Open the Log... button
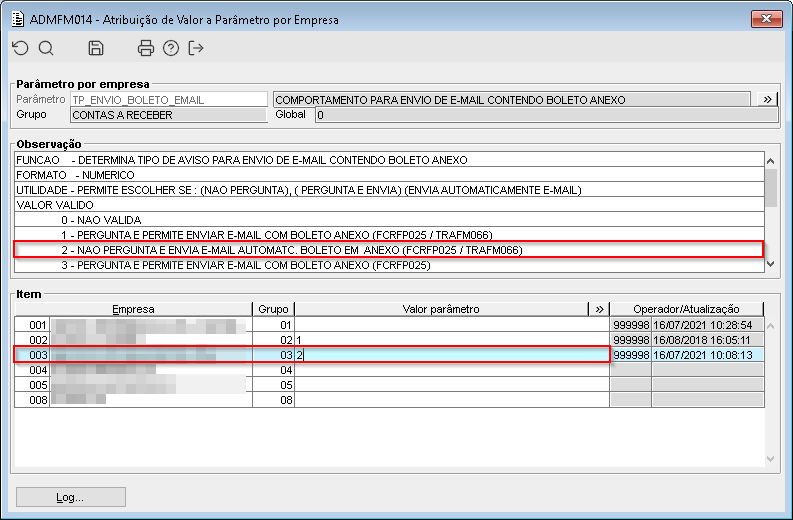 (71, 497)
